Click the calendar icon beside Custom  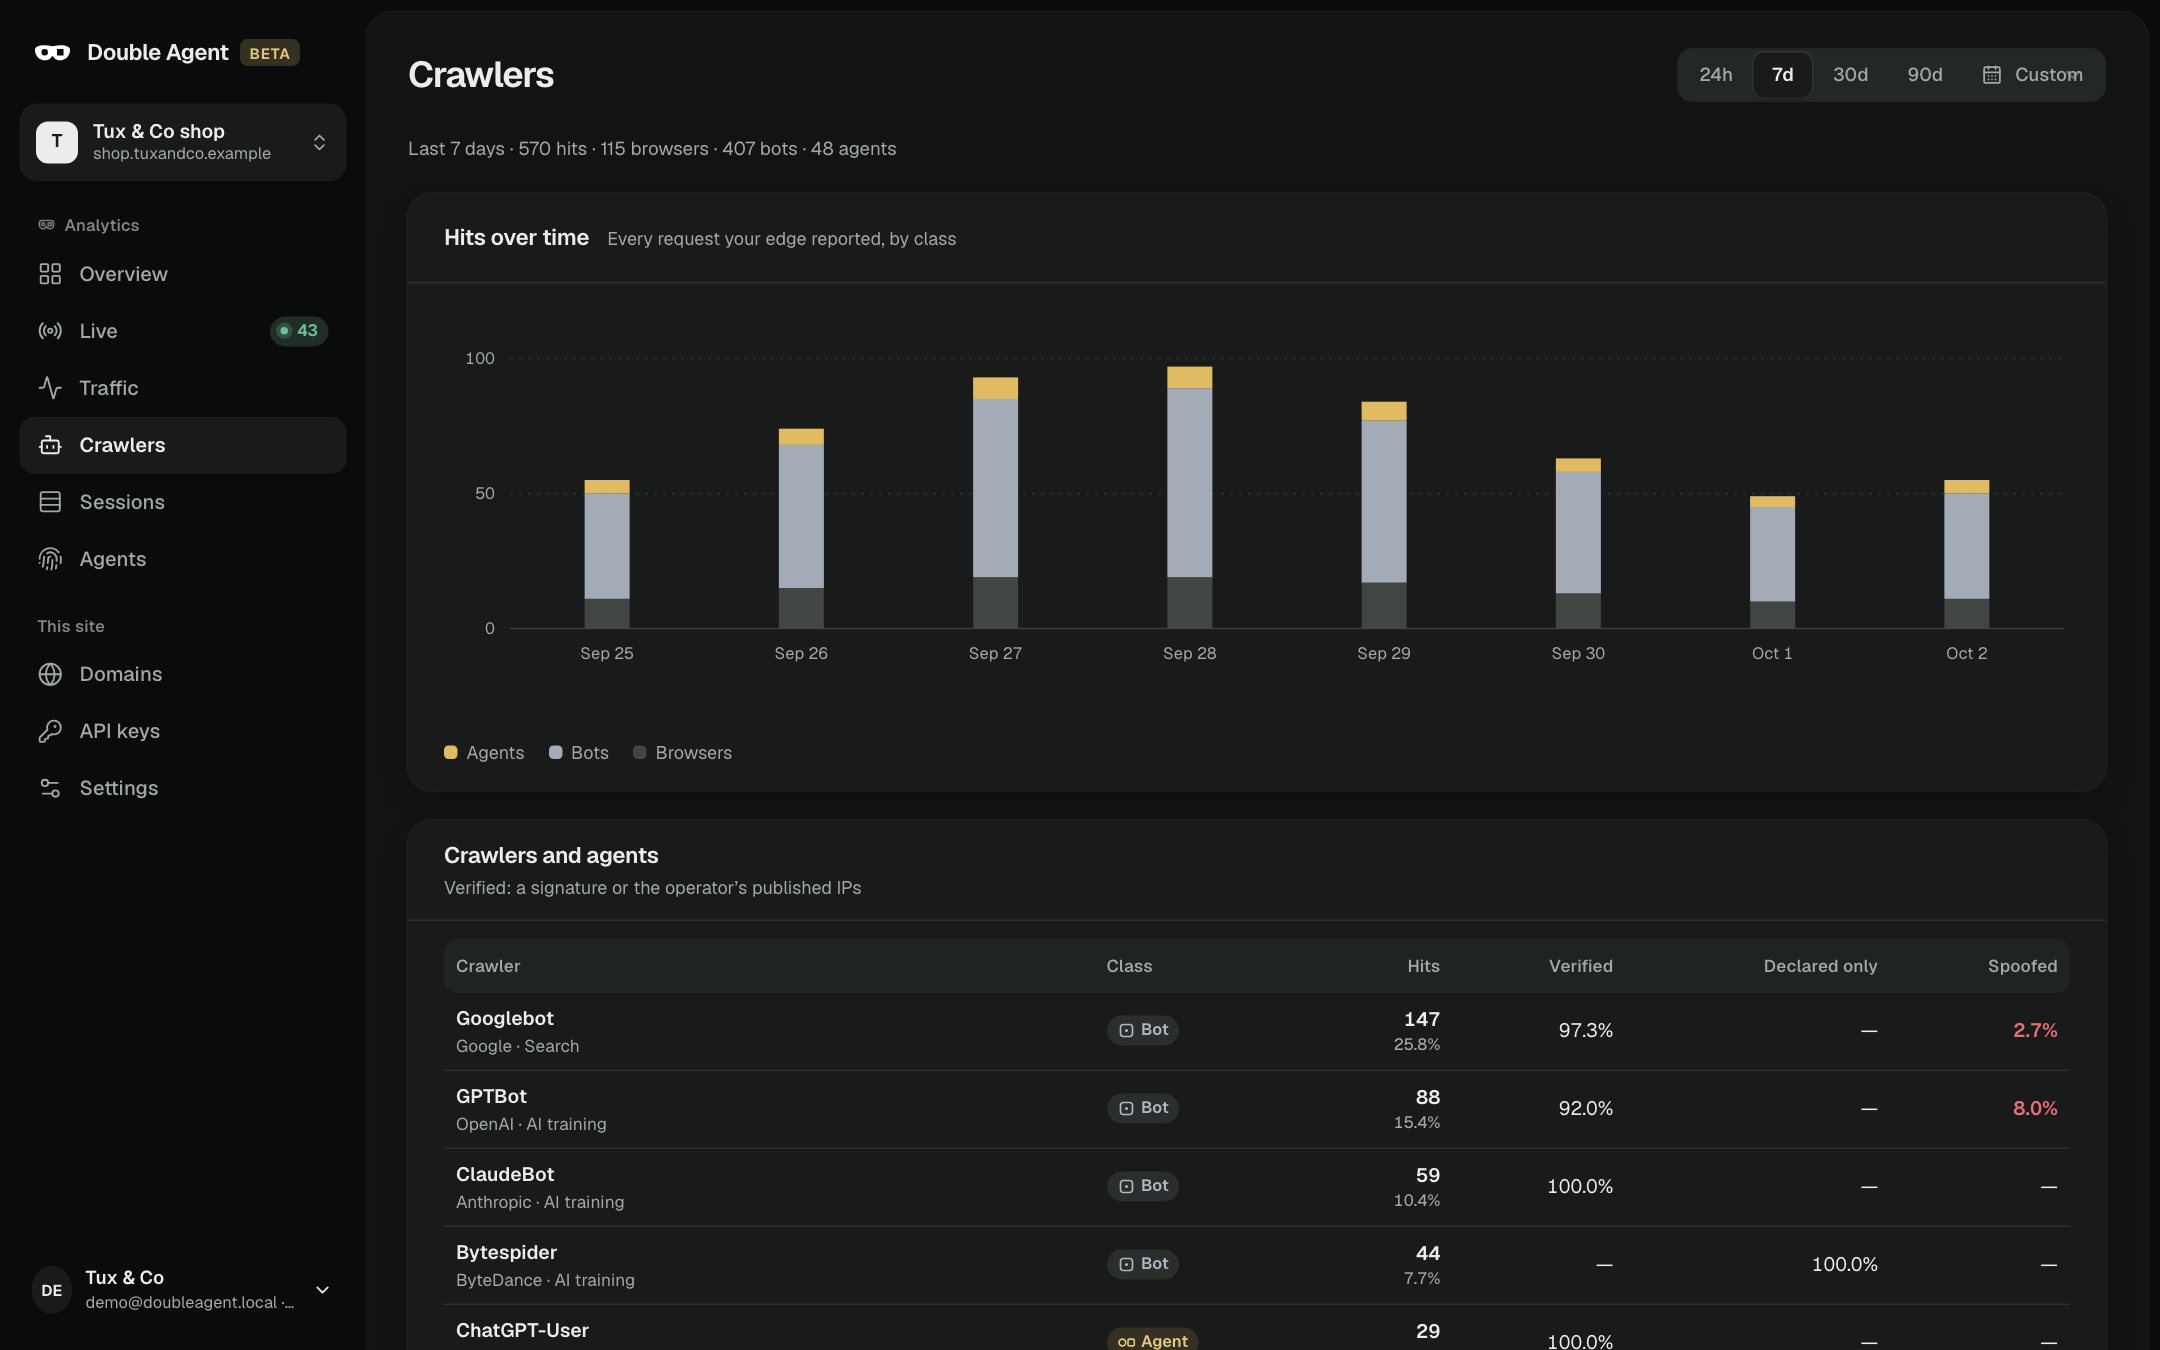[1991, 75]
